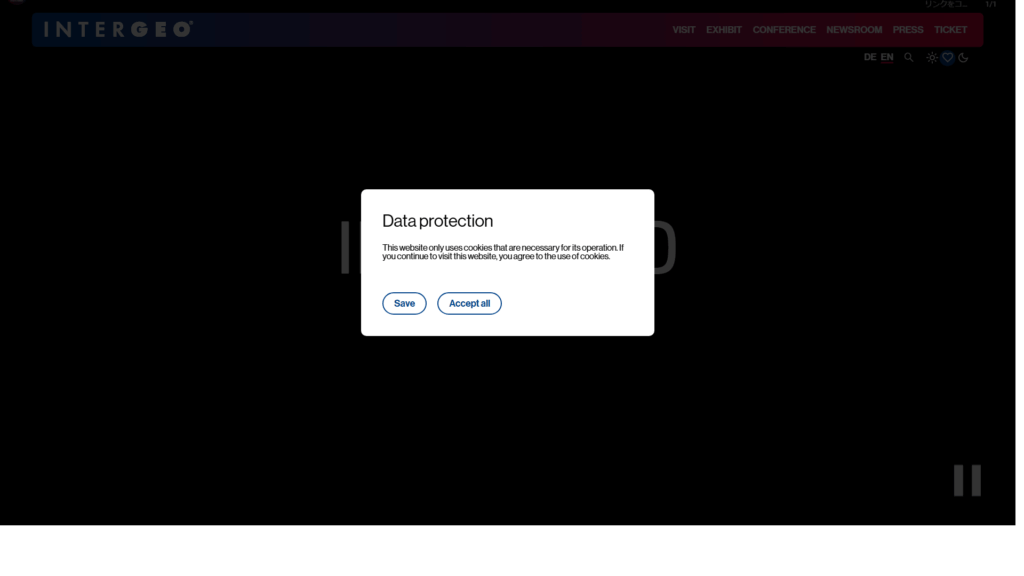Open the EXHIBIT menu

pos(724,30)
